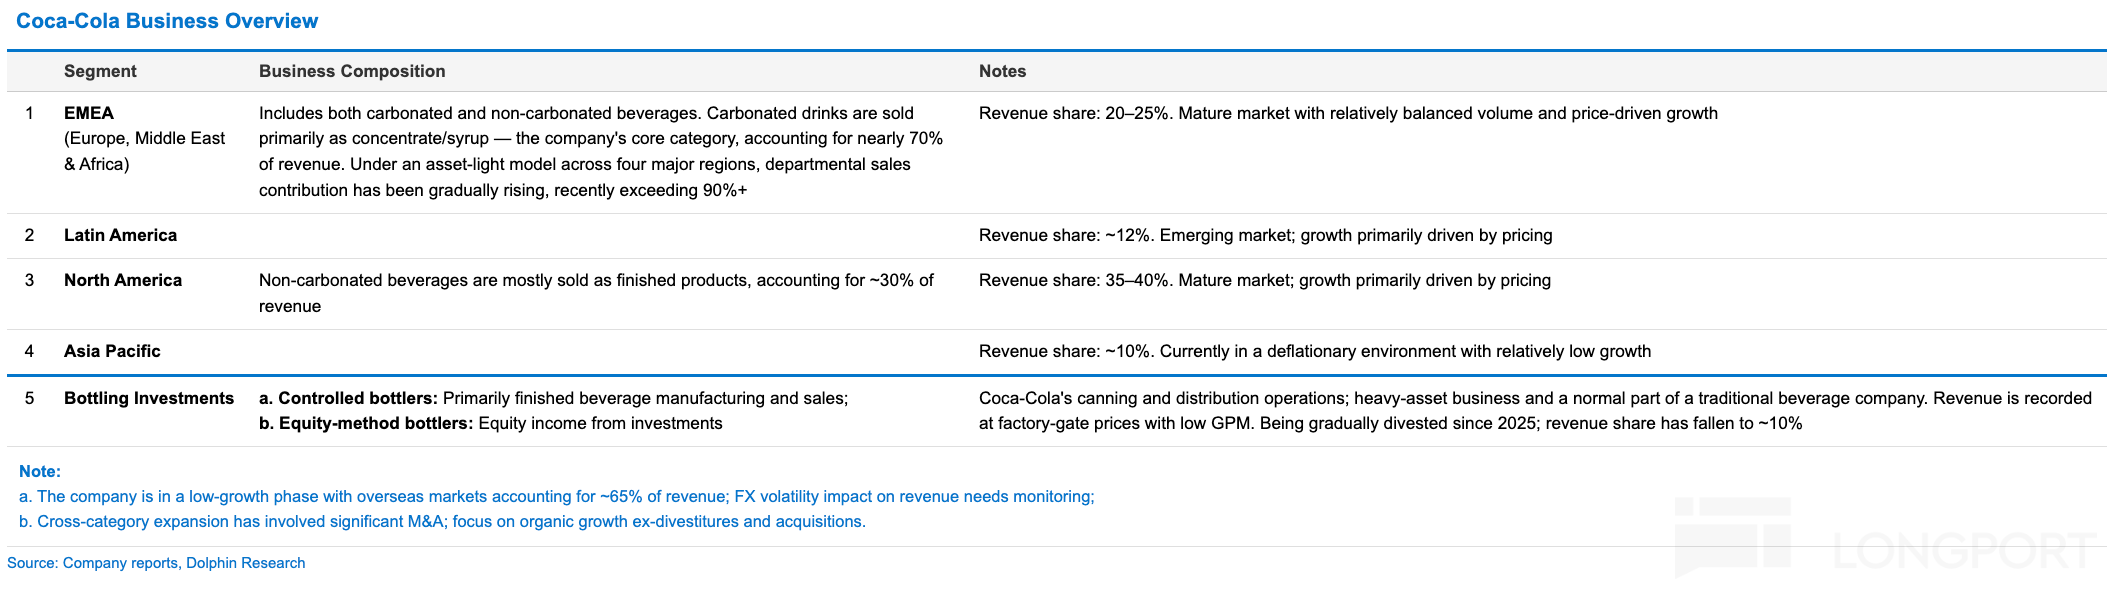
Task: Click the Asia Pacific deflationary environment note
Action: pyautogui.click(x=1315, y=351)
